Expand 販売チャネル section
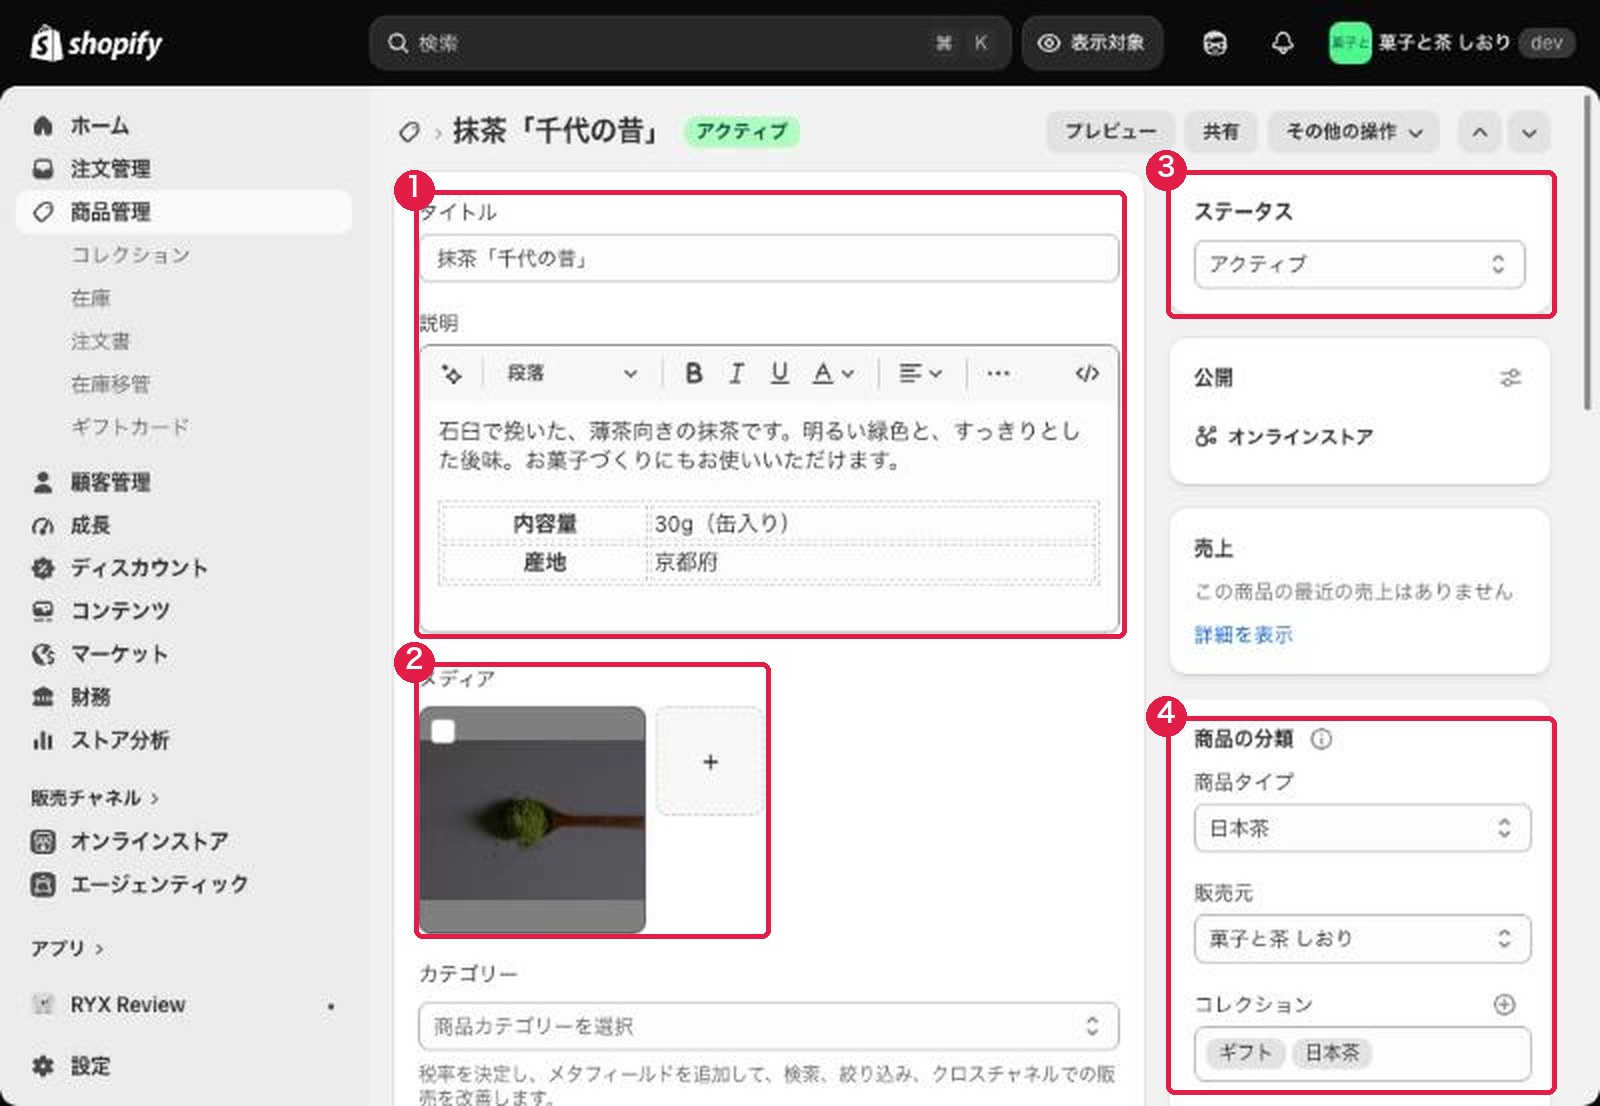 point(95,798)
